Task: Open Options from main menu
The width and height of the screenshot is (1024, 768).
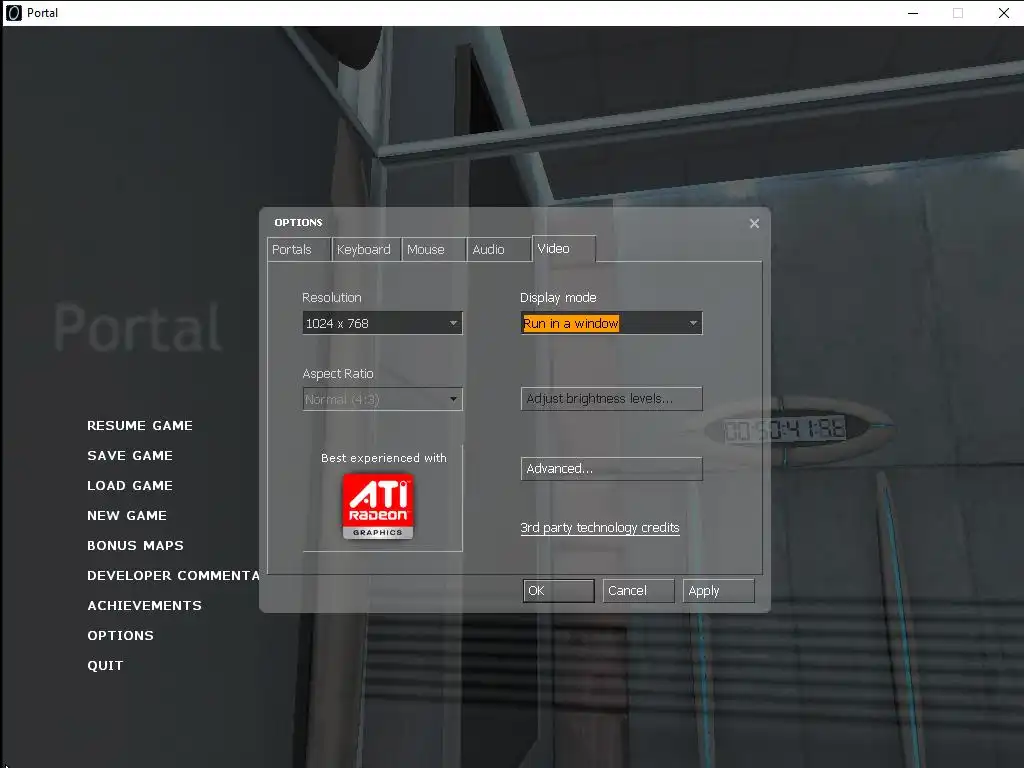Action: [120, 636]
